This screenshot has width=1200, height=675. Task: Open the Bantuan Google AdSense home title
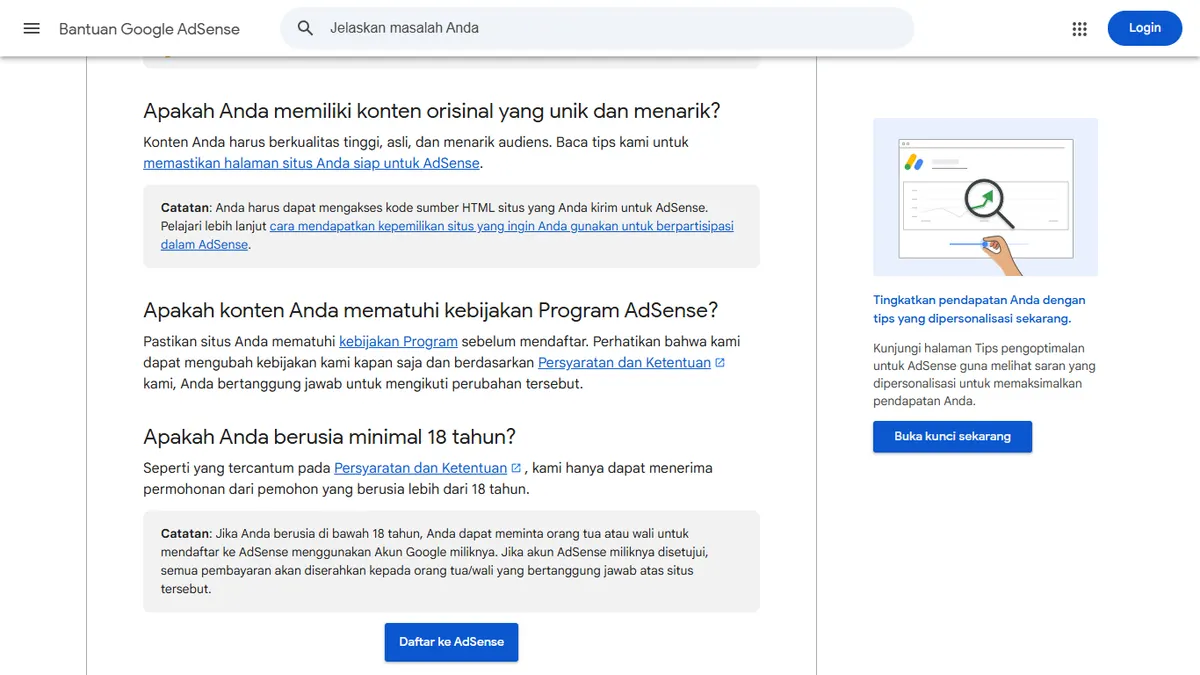point(149,29)
